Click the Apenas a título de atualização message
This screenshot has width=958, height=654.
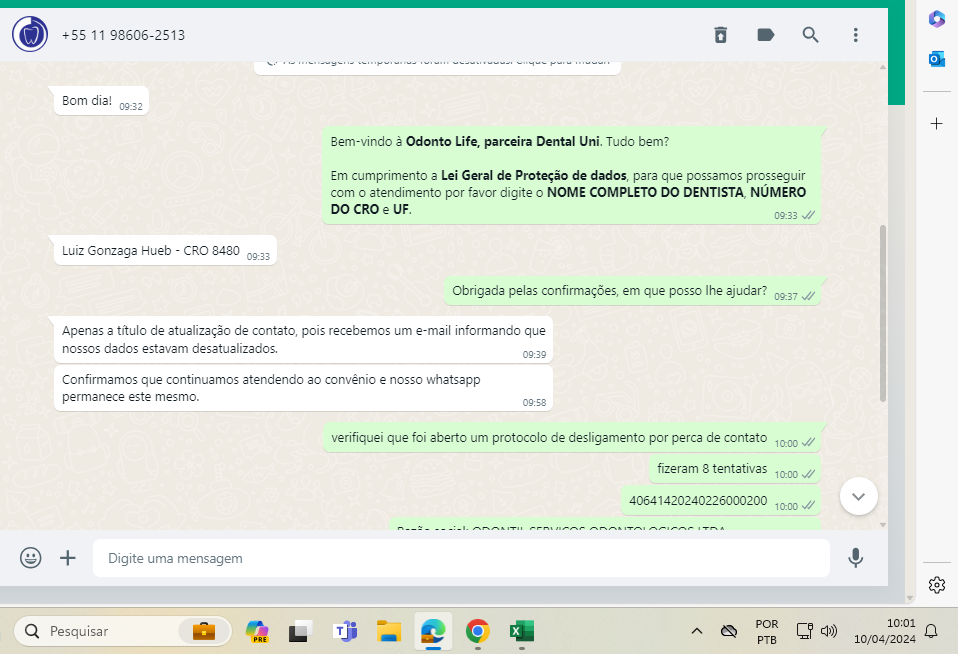[x=303, y=339]
